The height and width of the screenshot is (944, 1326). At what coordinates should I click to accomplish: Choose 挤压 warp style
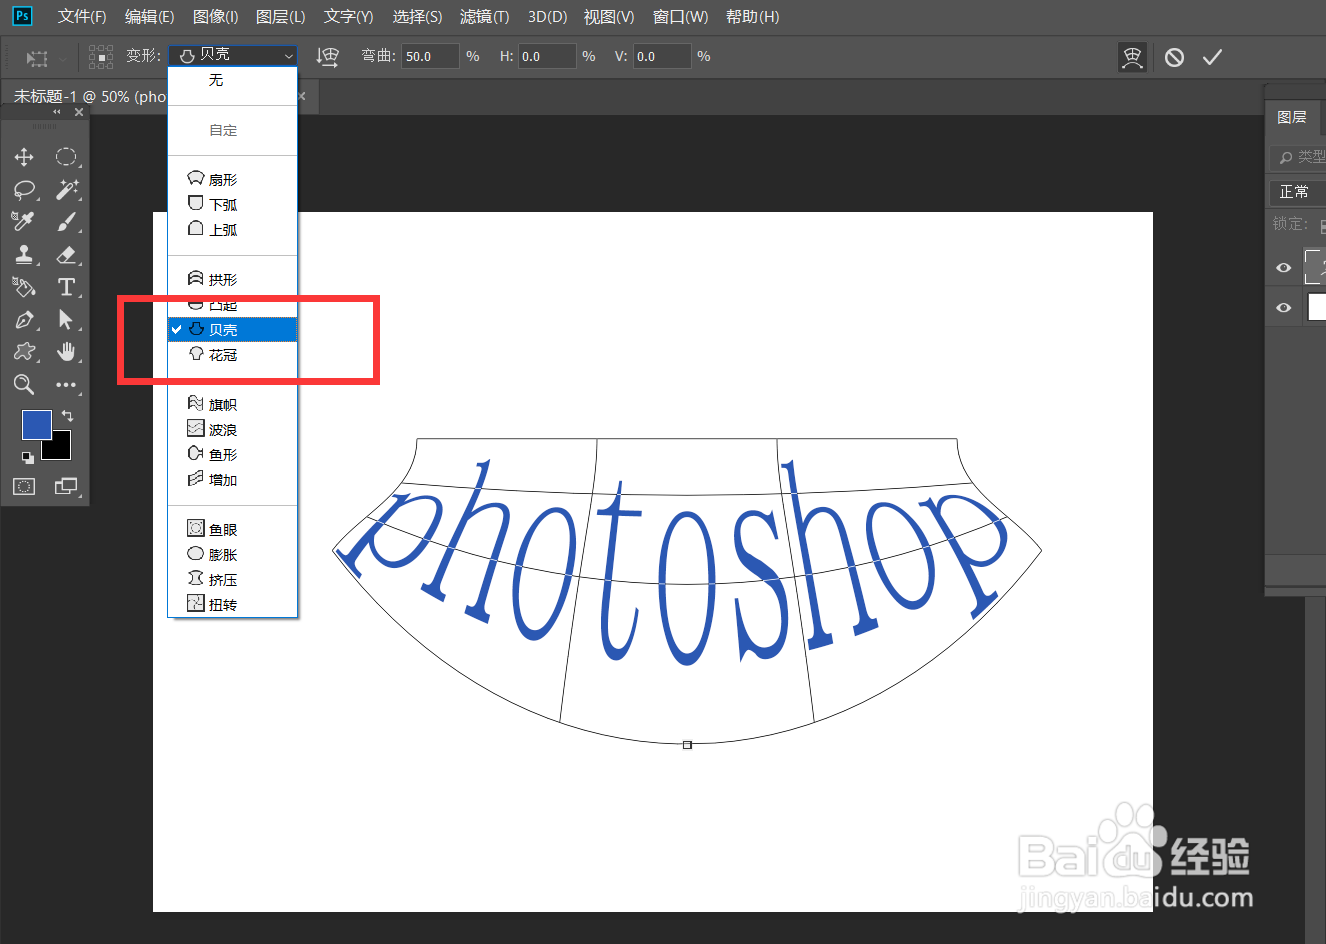tap(233, 580)
